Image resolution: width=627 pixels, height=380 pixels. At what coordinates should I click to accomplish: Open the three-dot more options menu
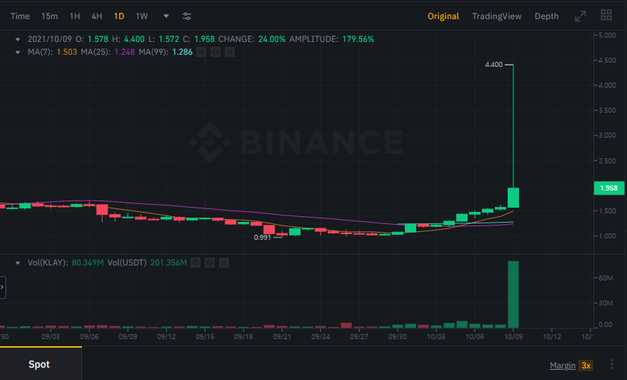[x=611, y=364]
